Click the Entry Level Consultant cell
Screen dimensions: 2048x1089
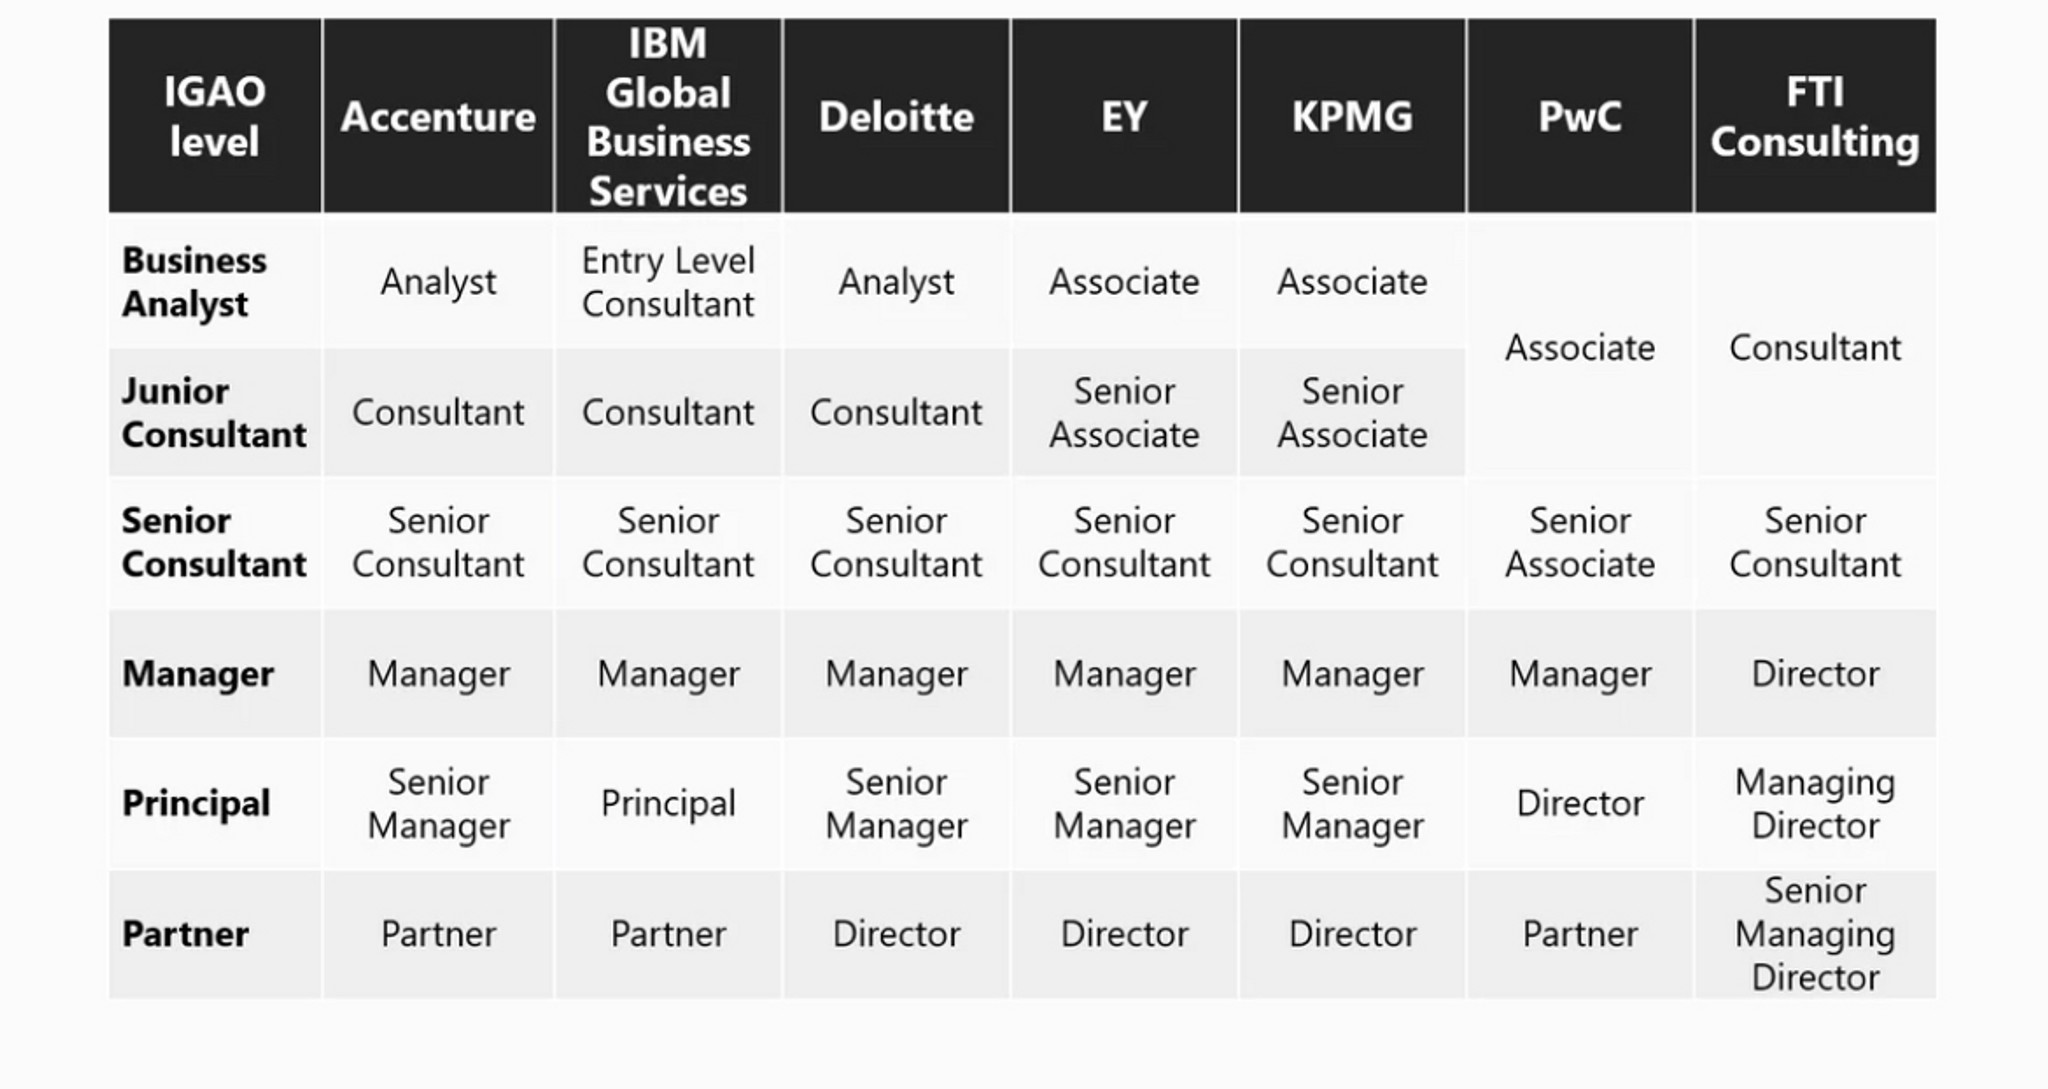[668, 282]
